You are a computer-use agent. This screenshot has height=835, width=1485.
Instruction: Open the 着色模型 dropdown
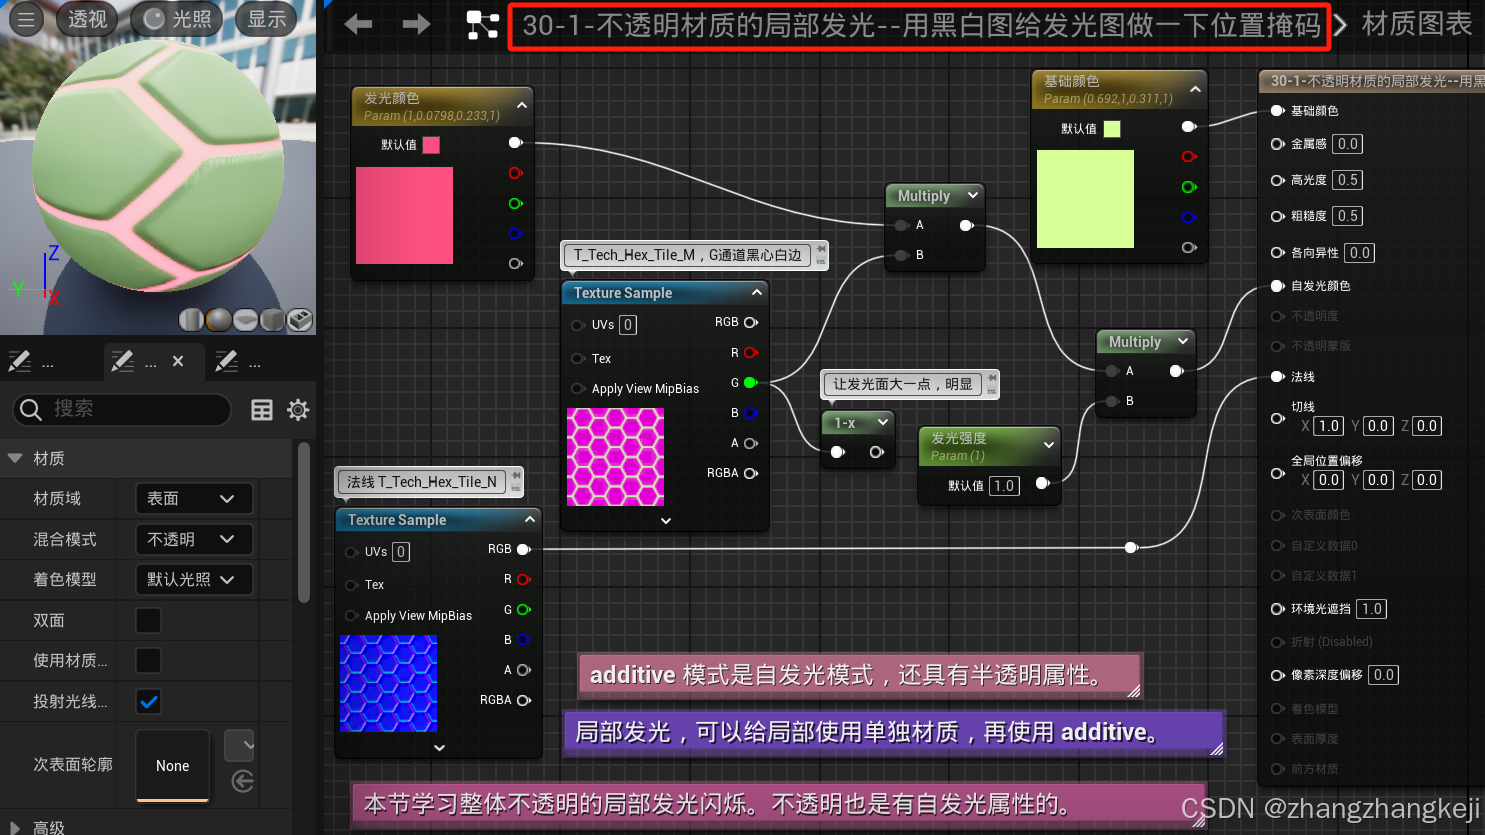click(194, 579)
